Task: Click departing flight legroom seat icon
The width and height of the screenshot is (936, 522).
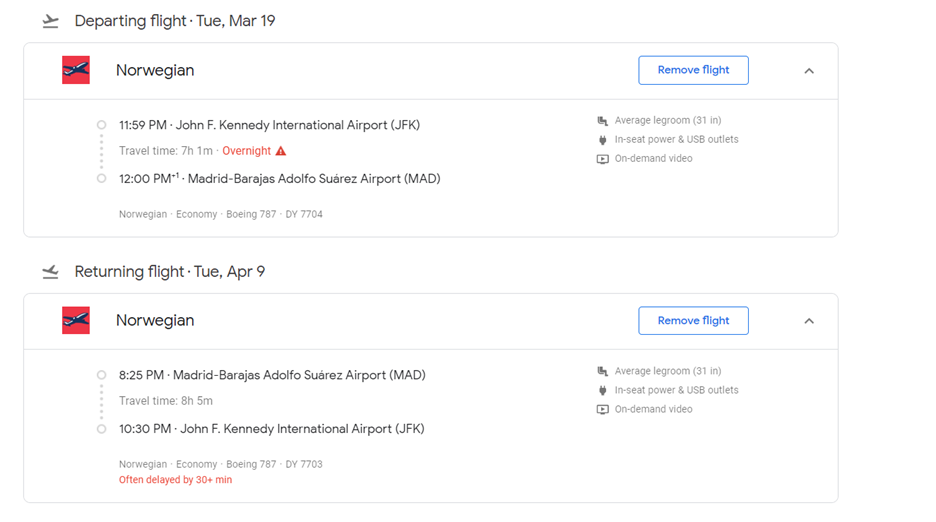Action: point(602,121)
